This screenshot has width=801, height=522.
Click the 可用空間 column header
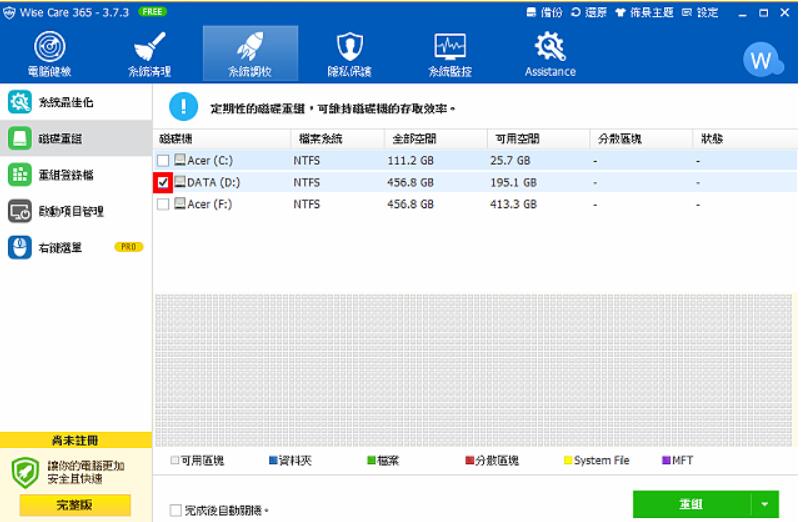(538, 138)
